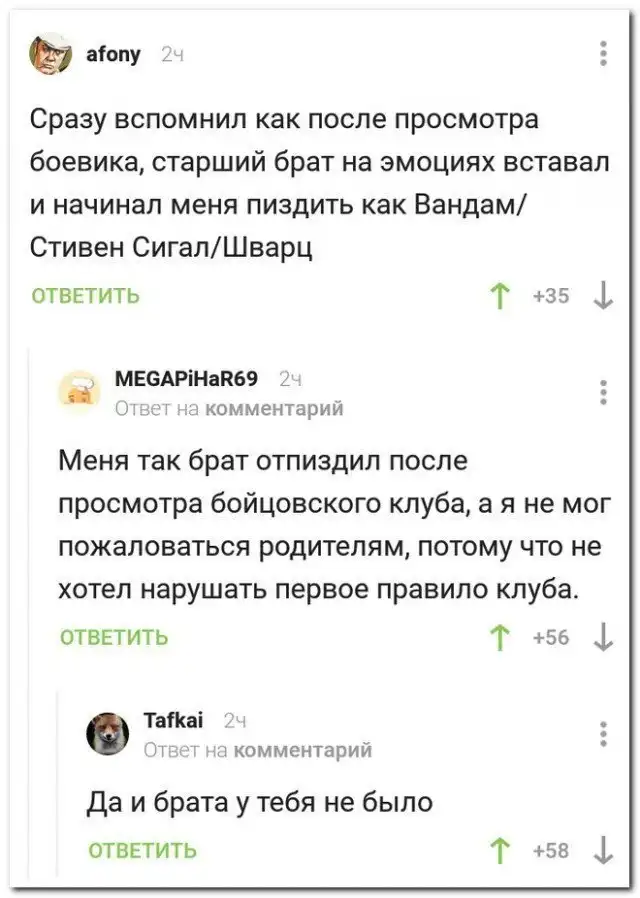640x898 pixels.
Task: Open three-dot menu on afony's comment
Action: coord(603,52)
